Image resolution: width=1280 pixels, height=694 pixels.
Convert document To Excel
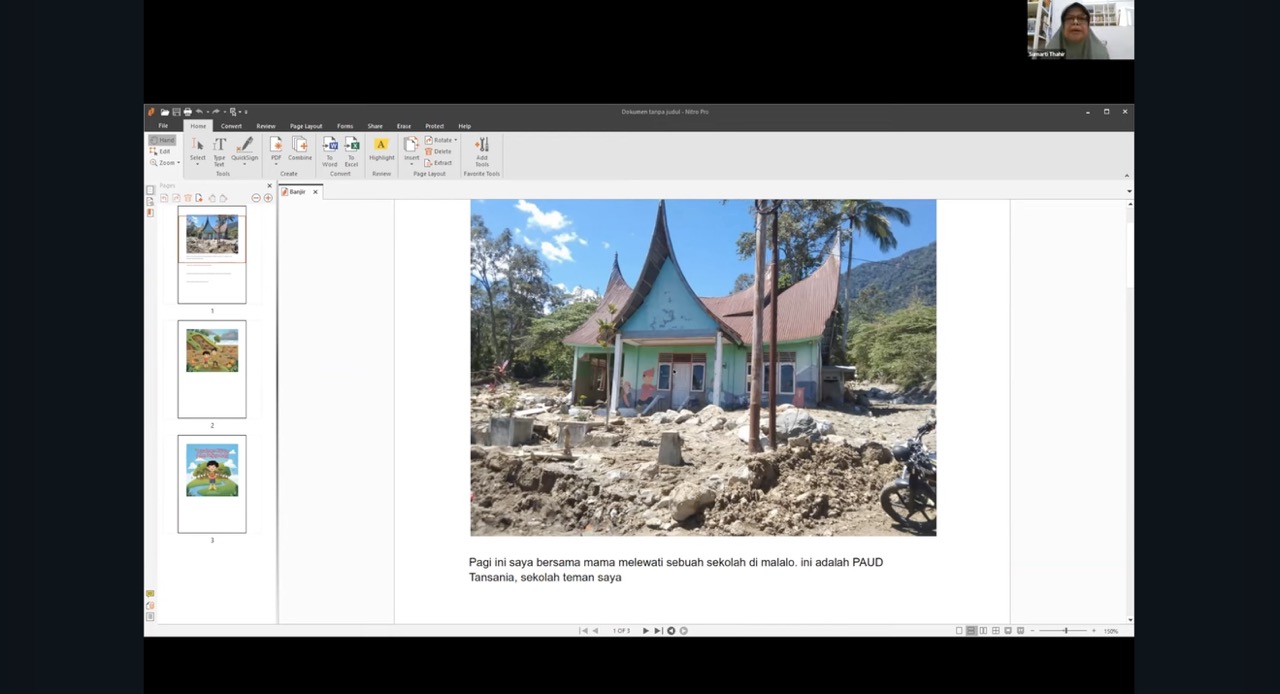pyautogui.click(x=352, y=146)
